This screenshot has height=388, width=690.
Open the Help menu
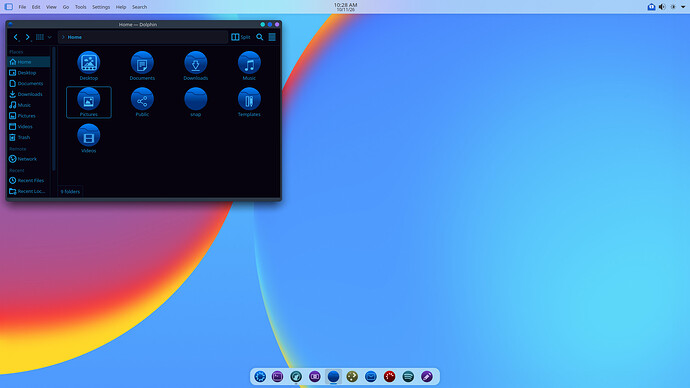coord(121,7)
